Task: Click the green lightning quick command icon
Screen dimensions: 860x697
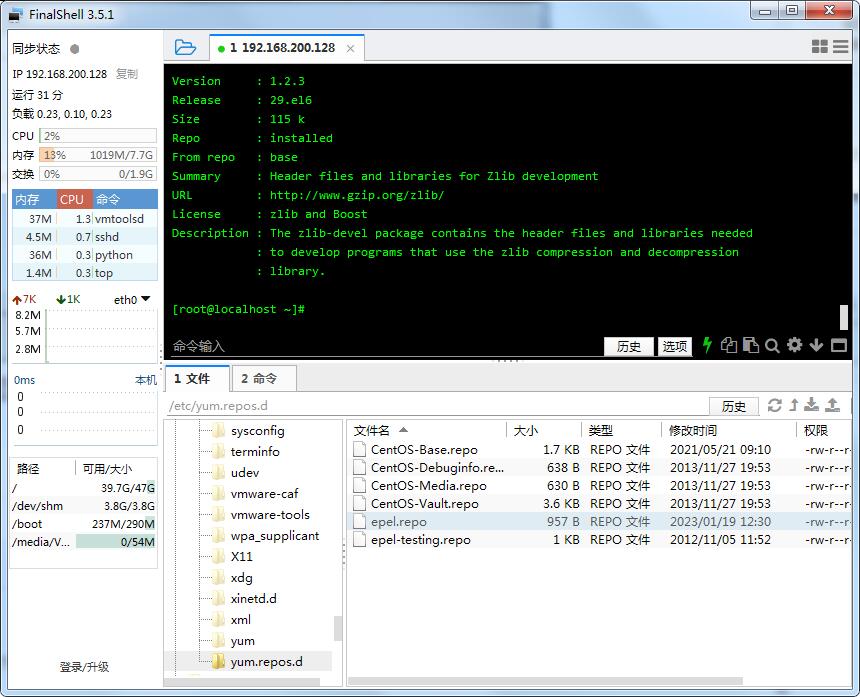Action: (x=708, y=345)
